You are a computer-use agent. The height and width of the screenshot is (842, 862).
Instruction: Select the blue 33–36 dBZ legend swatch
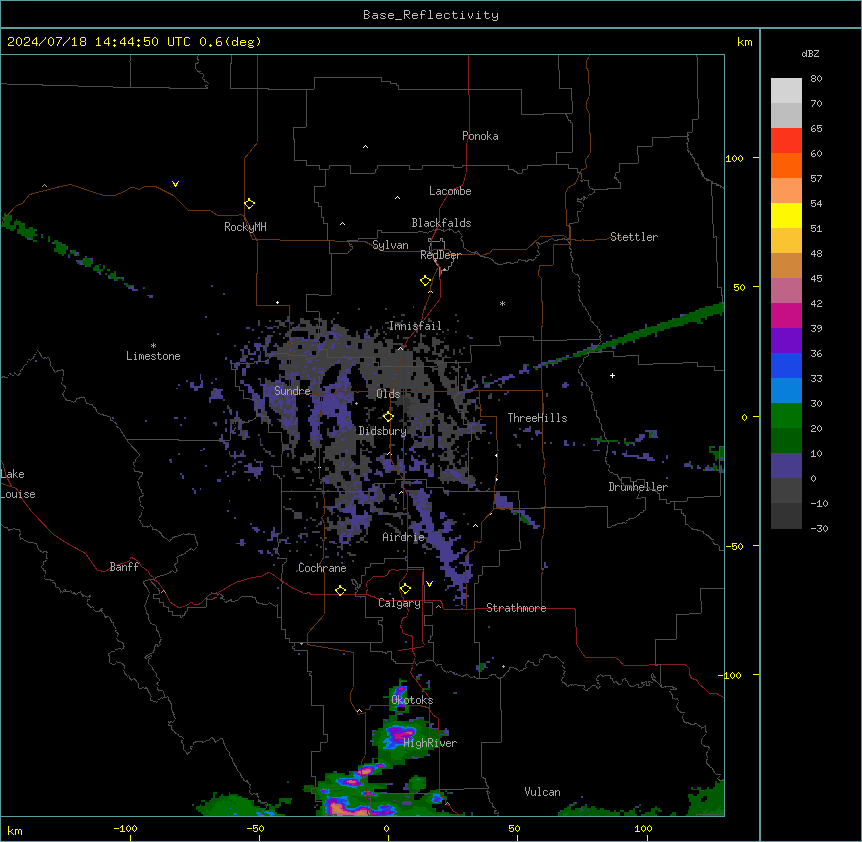(x=786, y=366)
